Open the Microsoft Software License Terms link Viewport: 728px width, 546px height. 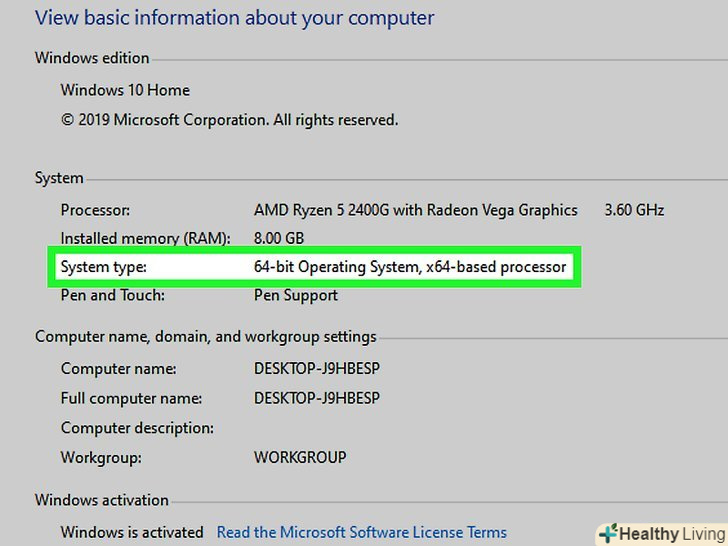361,532
